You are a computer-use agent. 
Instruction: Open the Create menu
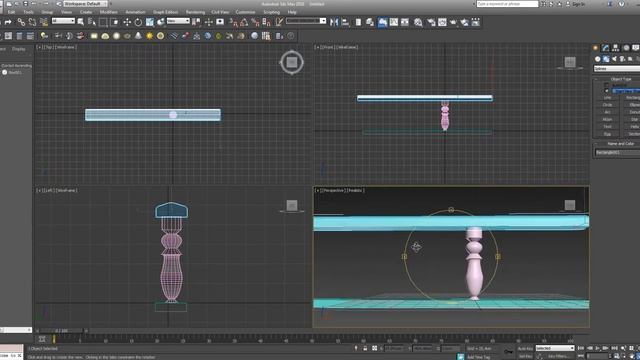[86, 12]
